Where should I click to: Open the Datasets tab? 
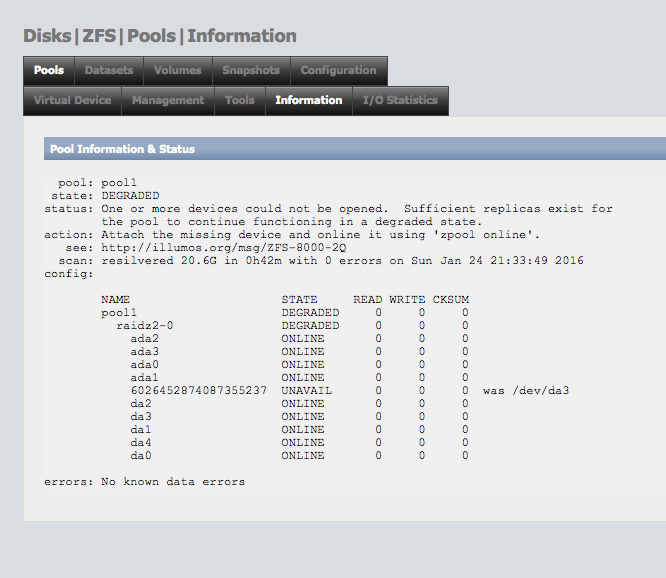[109, 70]
